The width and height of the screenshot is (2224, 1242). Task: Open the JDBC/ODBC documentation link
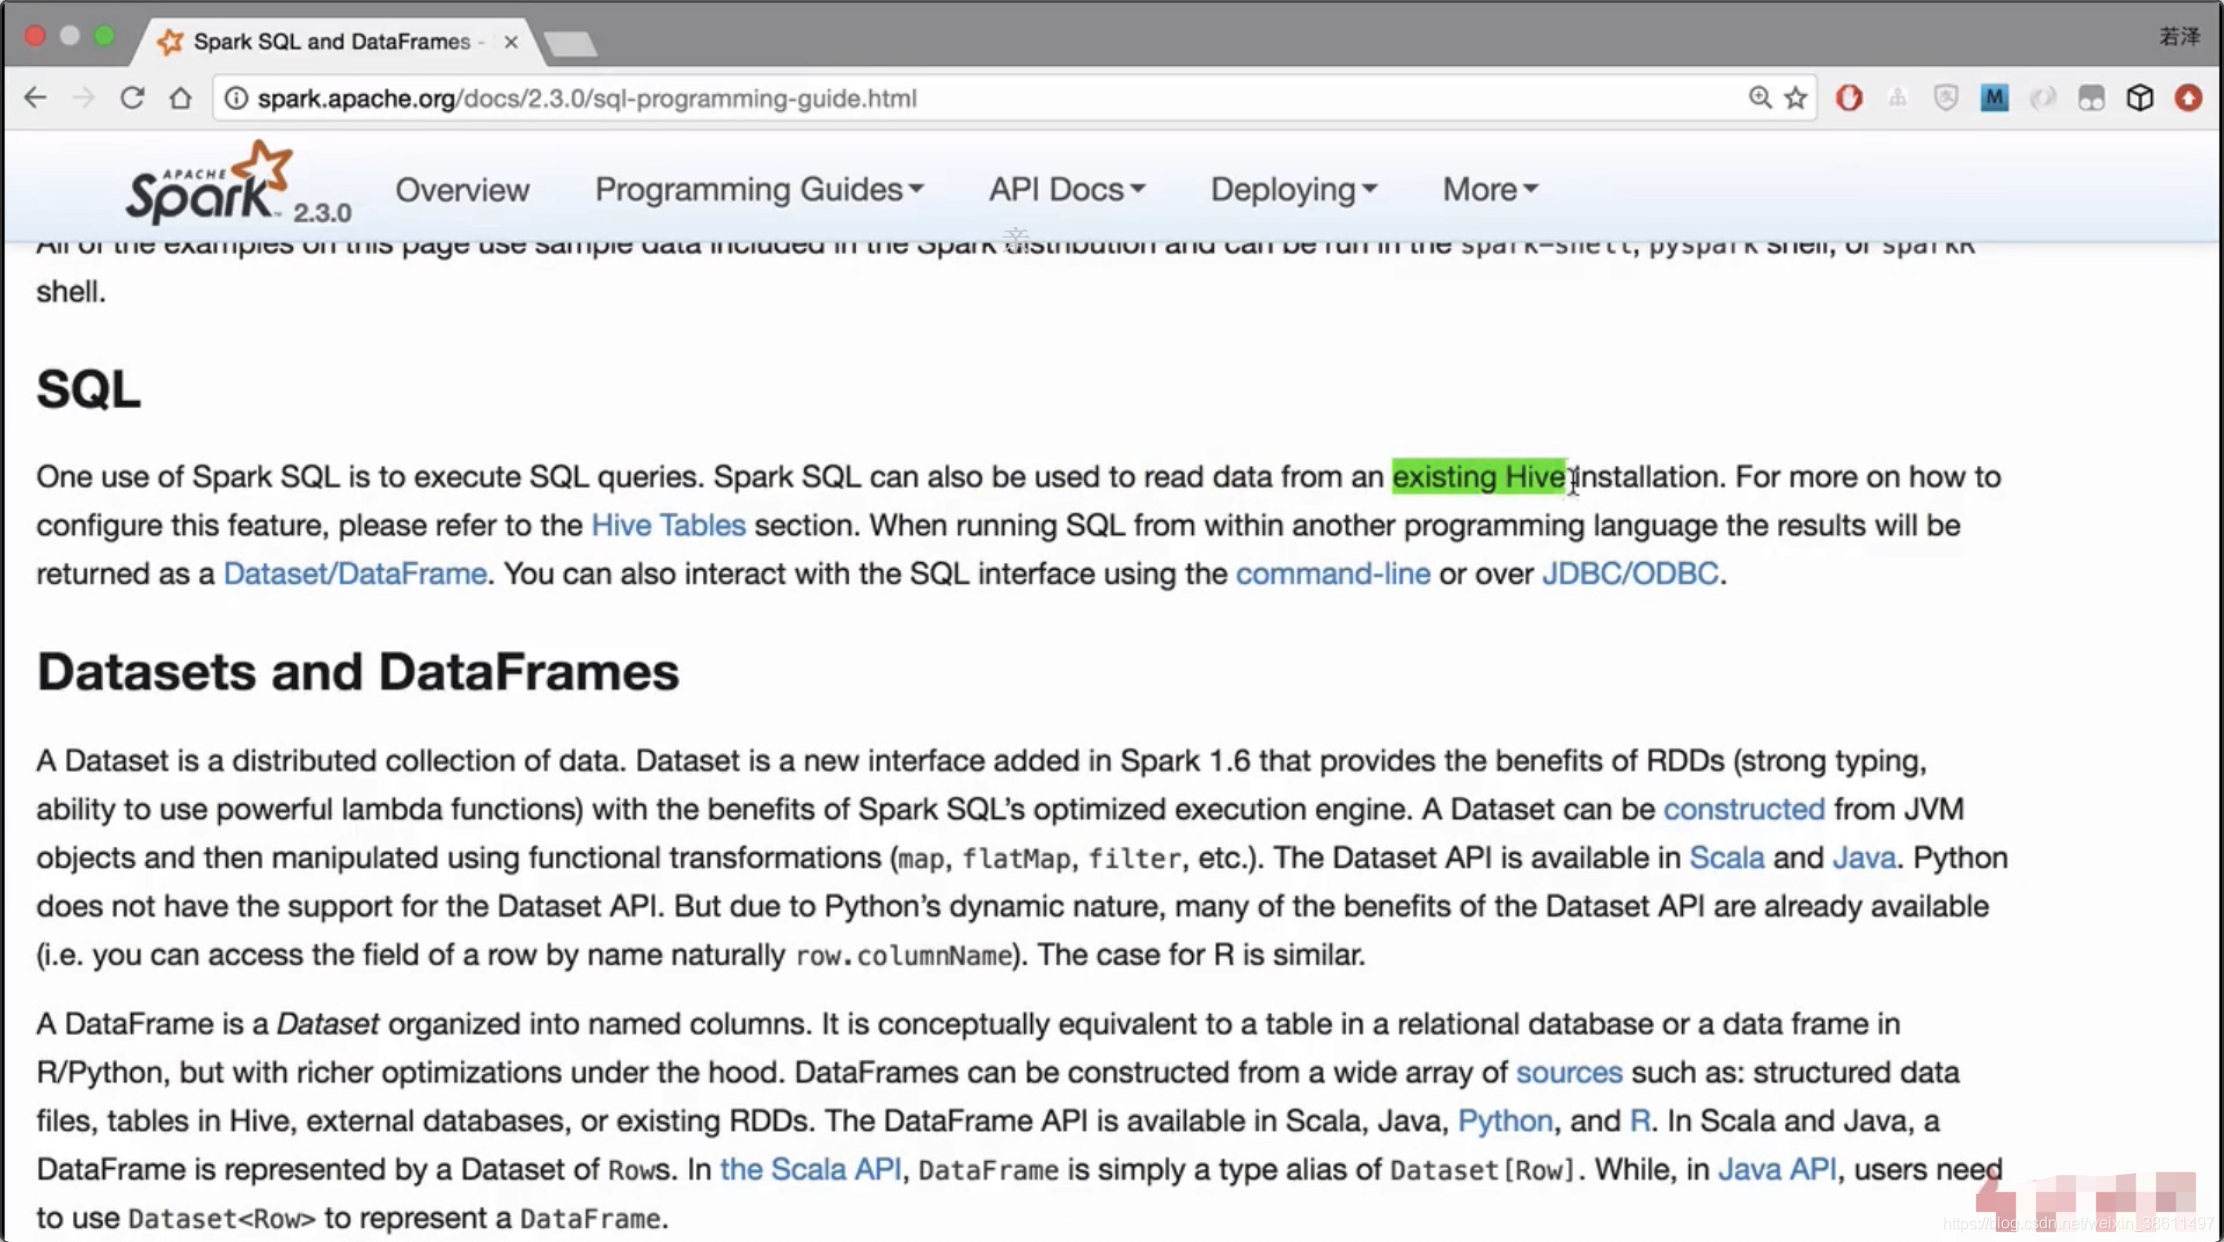[x=1628, y=573]
